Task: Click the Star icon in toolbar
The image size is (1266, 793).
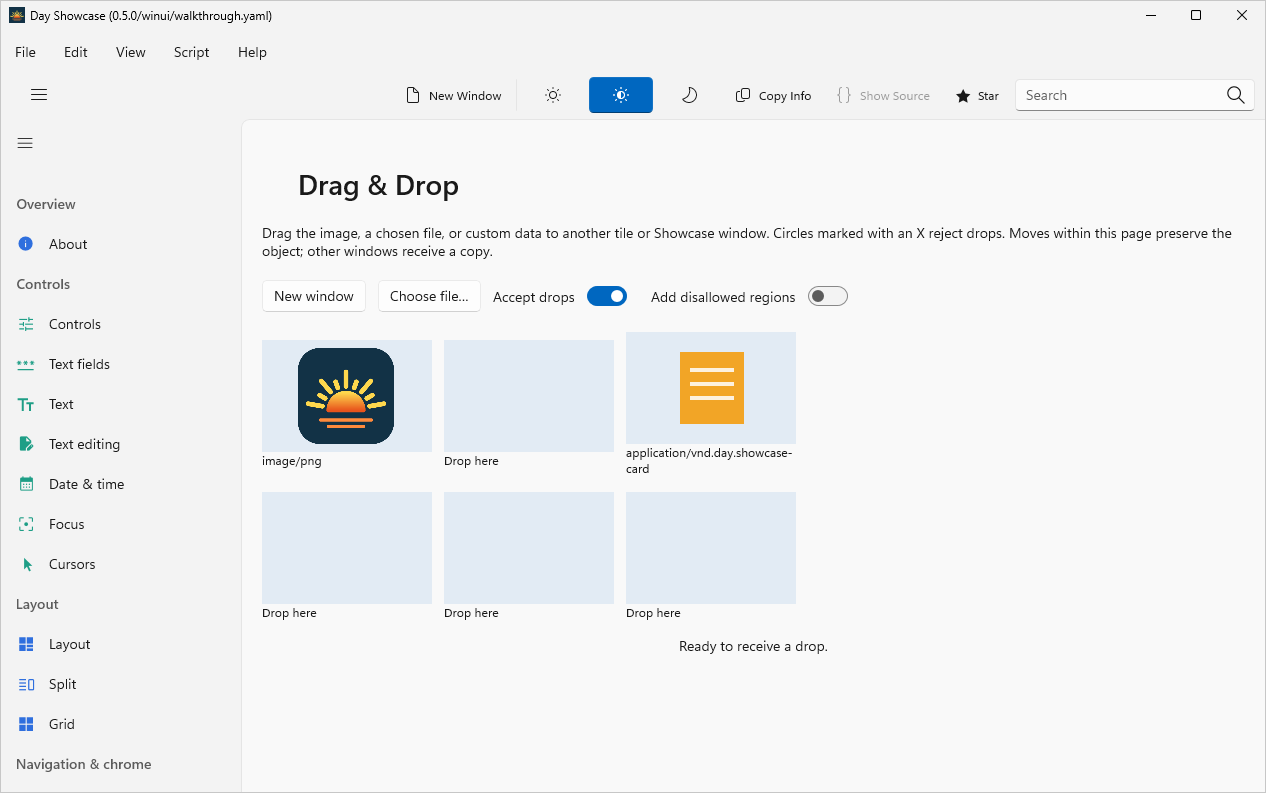Action: tap(963, 96)
